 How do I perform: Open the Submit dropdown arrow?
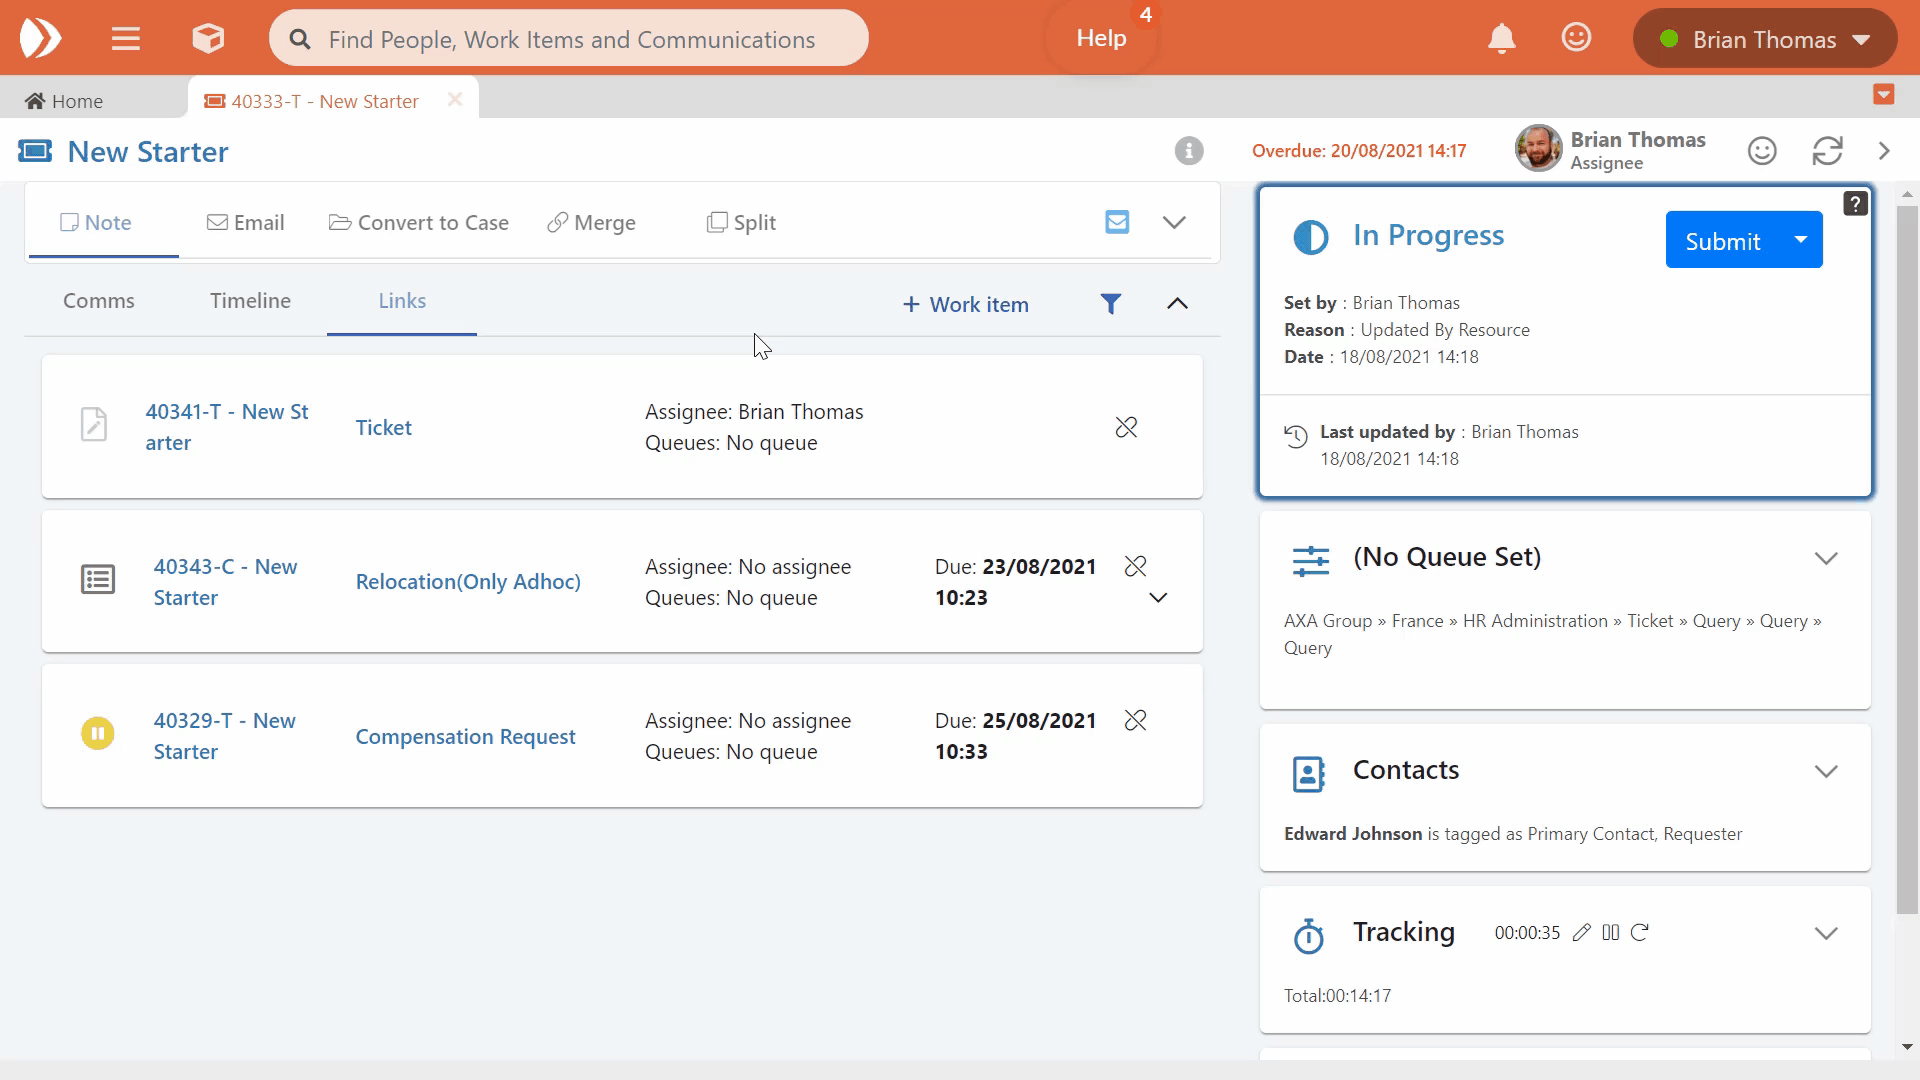tap(1800, 240)
